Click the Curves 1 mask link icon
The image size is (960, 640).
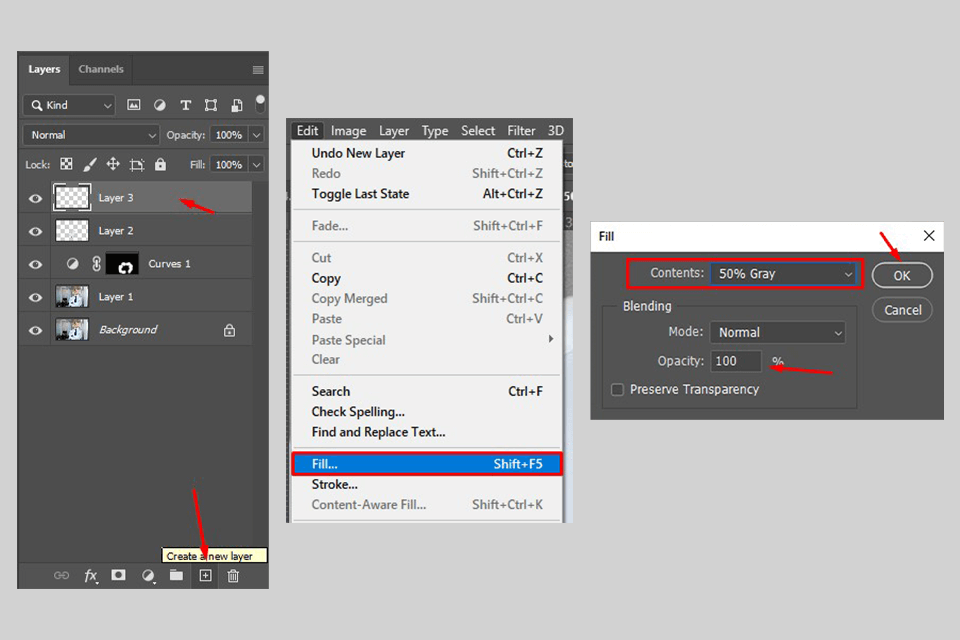click(x=96, y=263)
